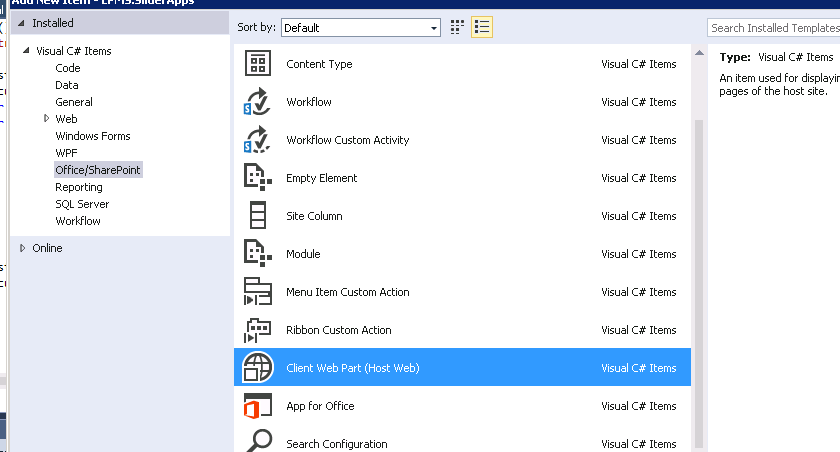
Task: Select the 'Module' template name
Action: [303, 254]
